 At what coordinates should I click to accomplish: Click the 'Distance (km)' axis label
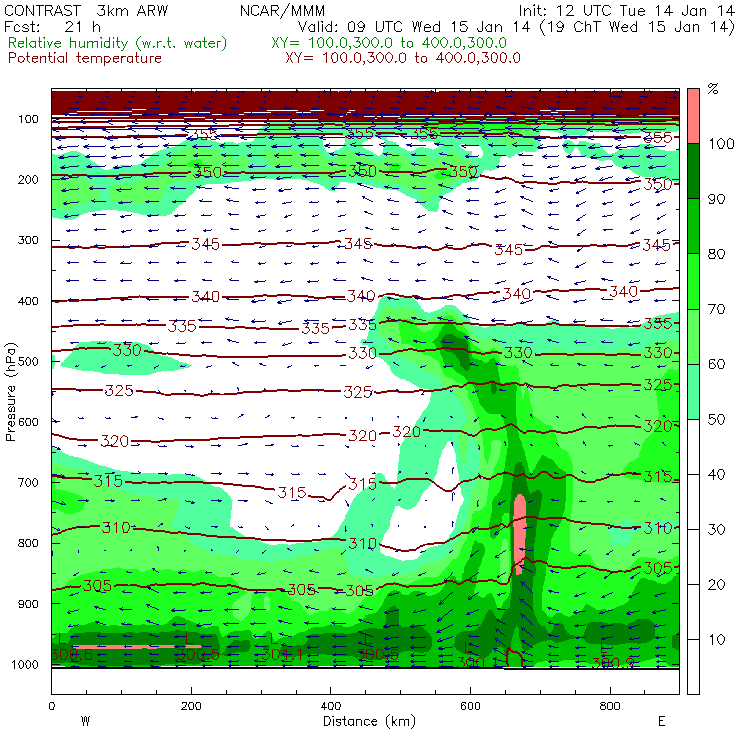(x=369, y=721)
